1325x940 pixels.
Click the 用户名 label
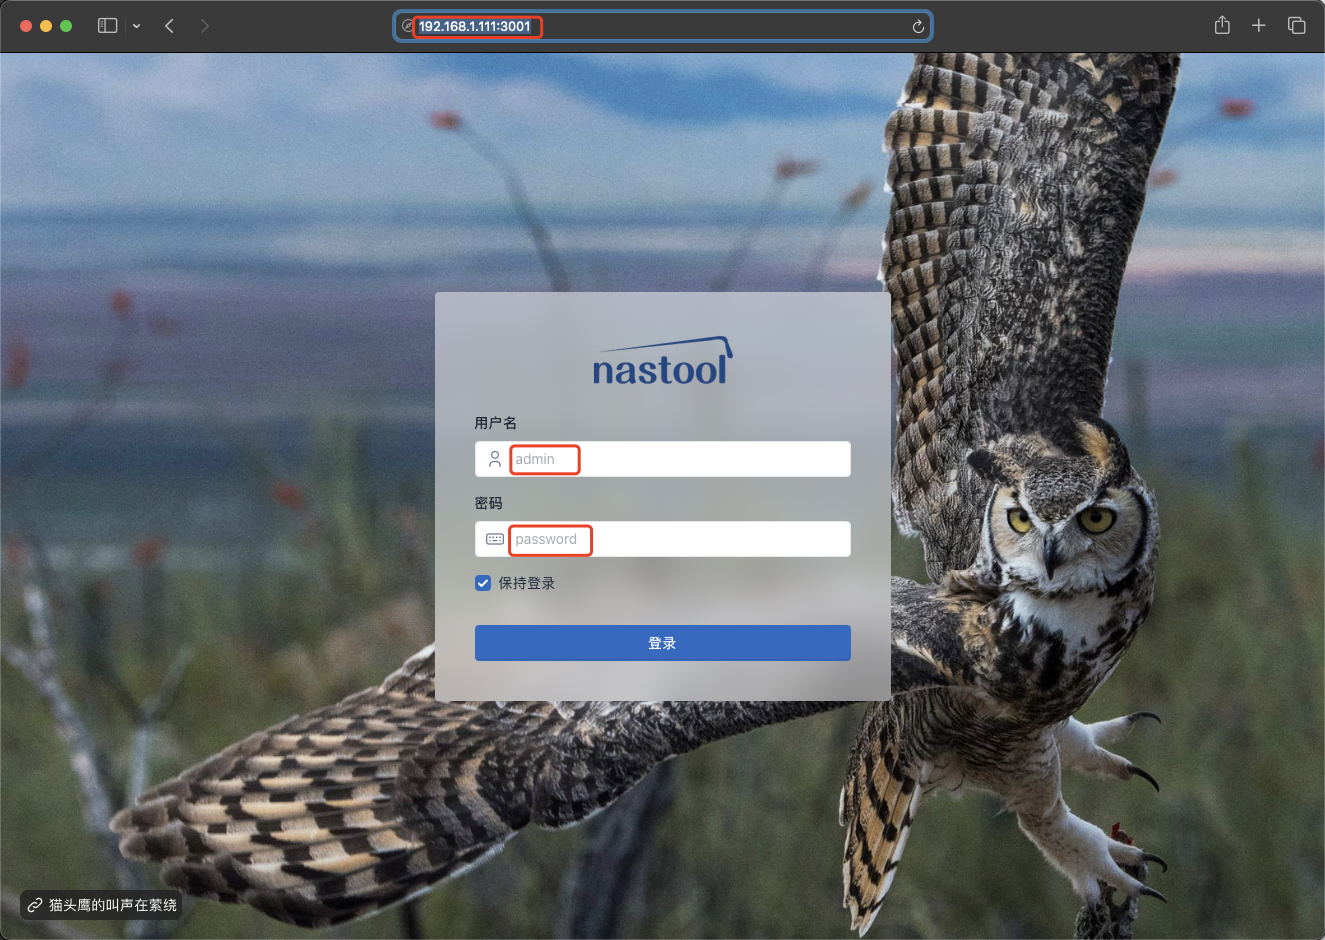496,423
